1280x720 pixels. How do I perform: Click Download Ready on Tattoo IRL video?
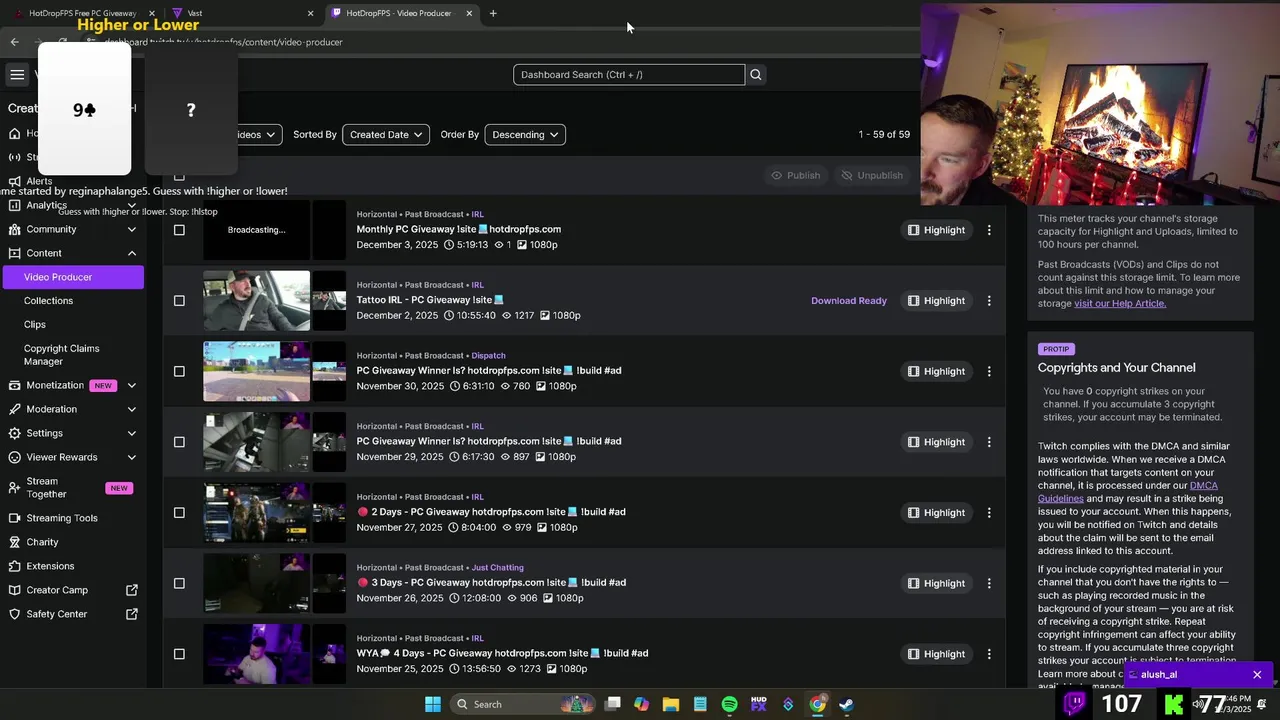[849, 300]
